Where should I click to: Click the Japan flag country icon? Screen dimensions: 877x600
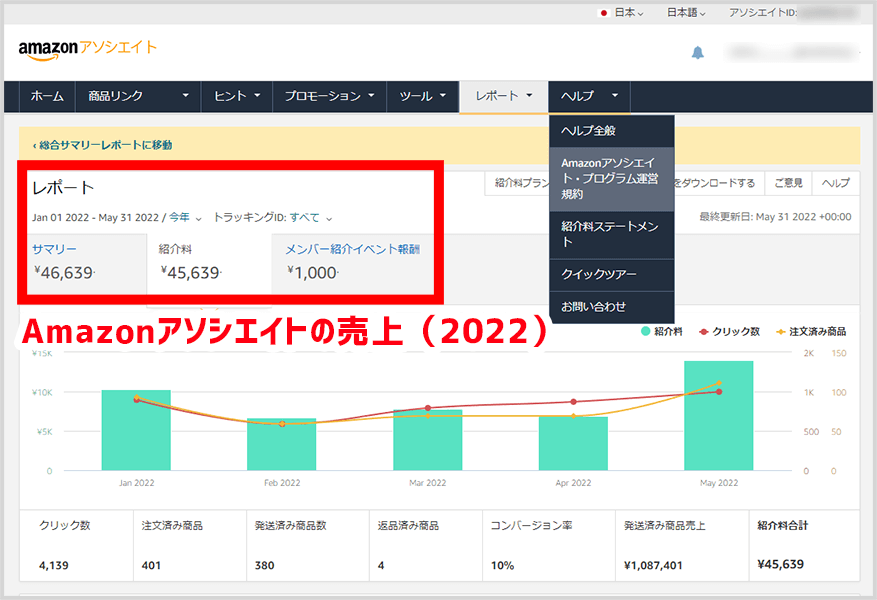pos(603,13)
